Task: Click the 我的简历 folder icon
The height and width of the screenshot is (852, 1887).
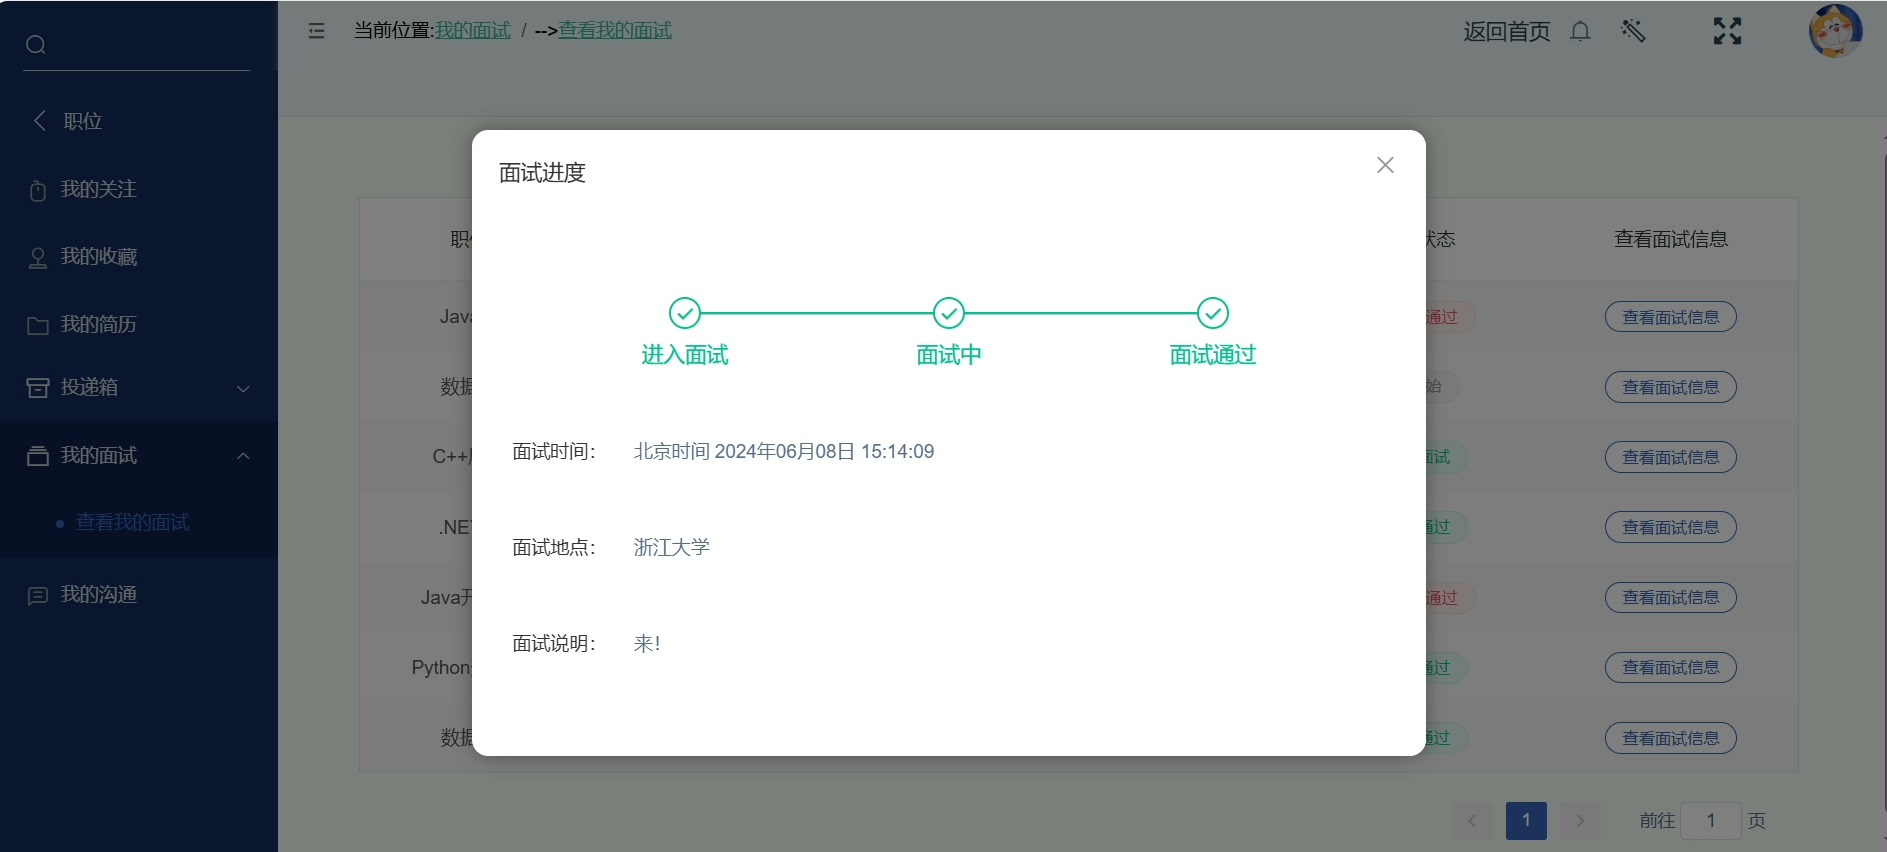Action: pyautogui.click(x=38, y=325)
